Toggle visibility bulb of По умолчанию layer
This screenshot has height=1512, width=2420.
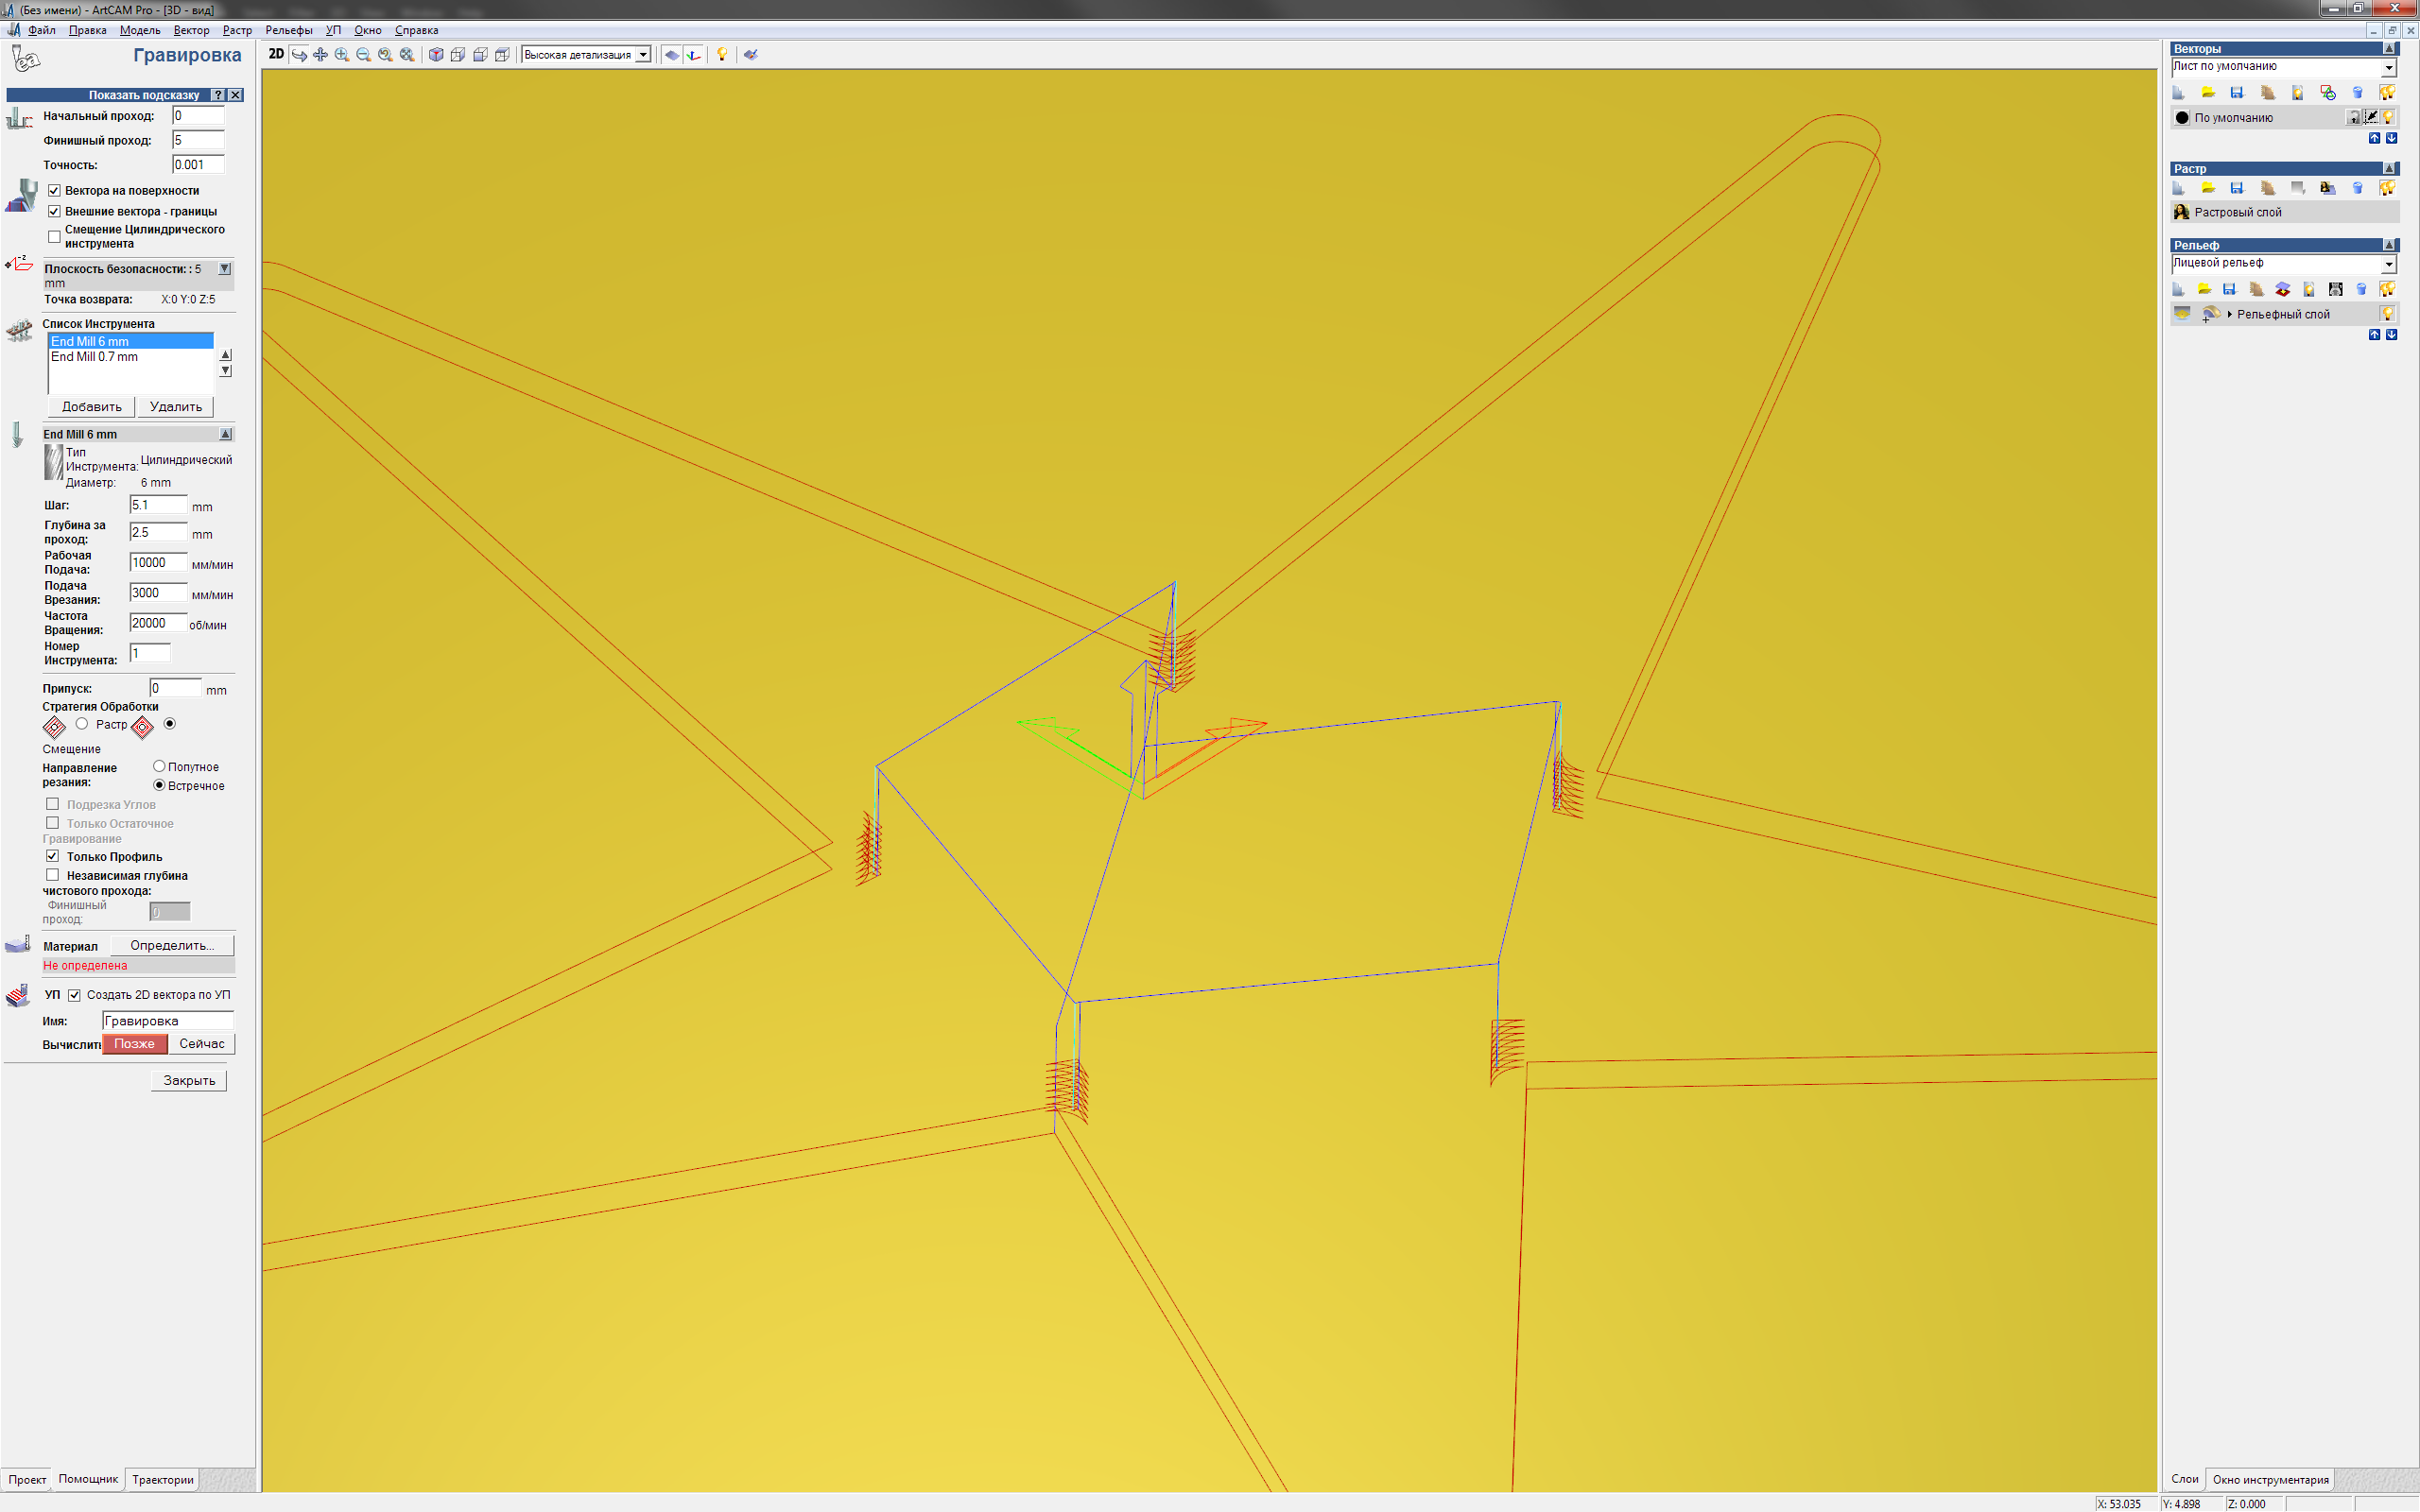click(x=2389, y=117)
